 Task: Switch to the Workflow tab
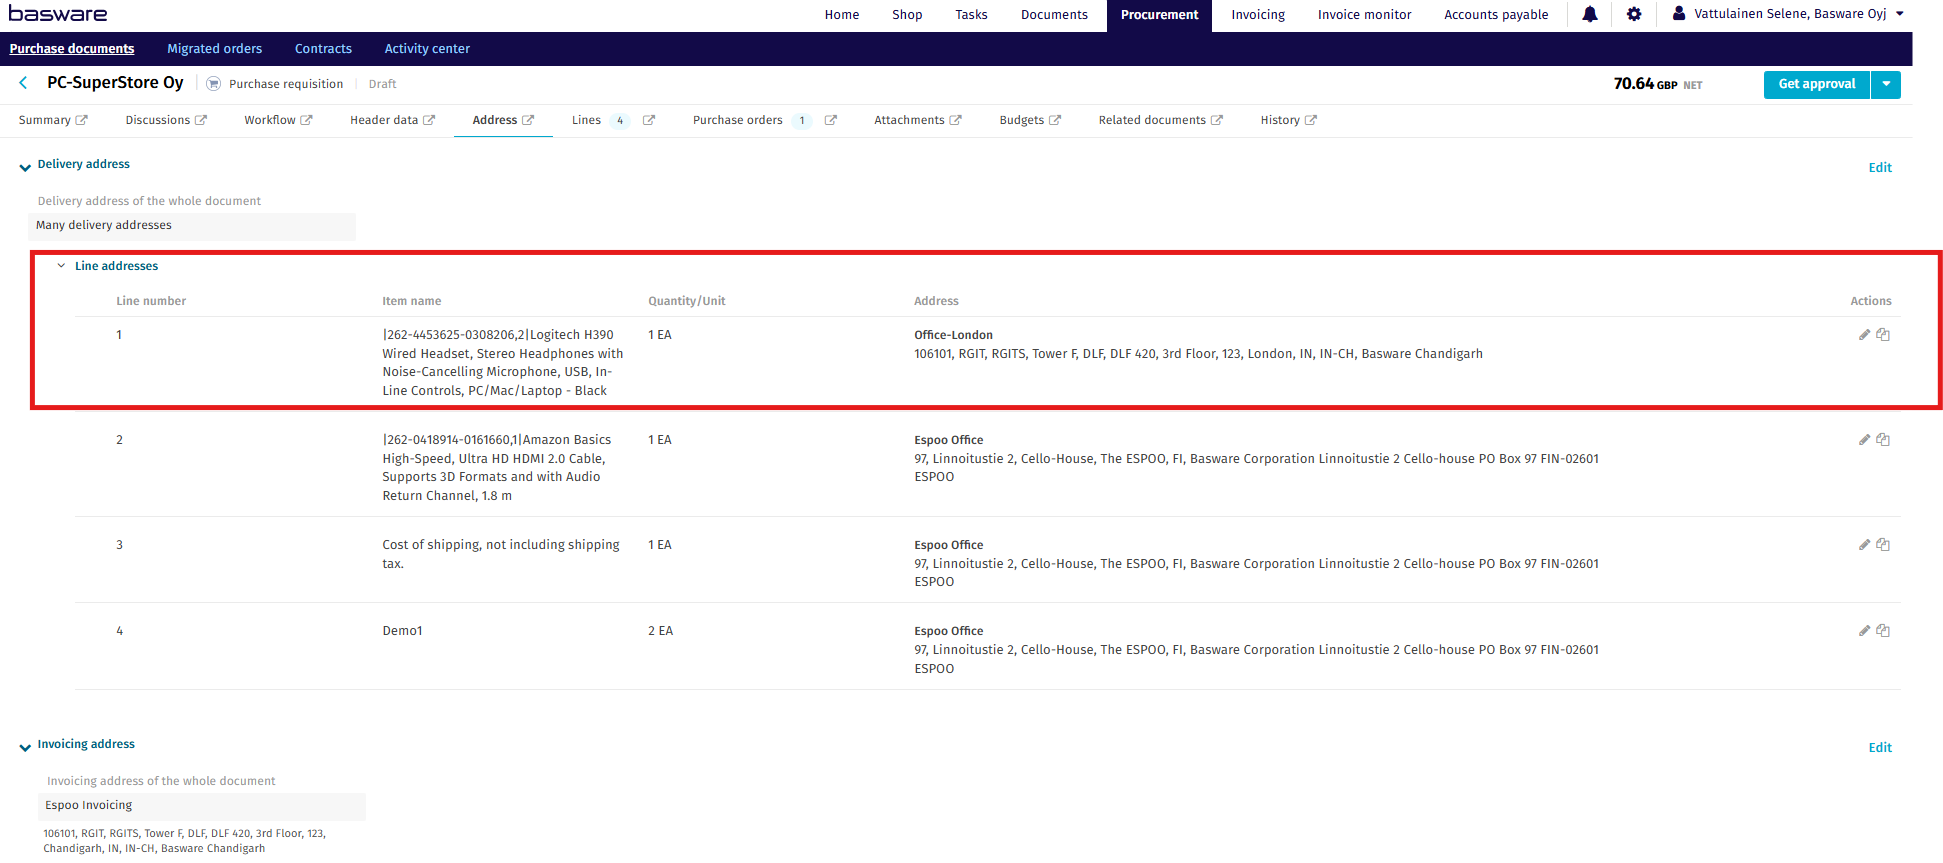[x=270, y=120]
